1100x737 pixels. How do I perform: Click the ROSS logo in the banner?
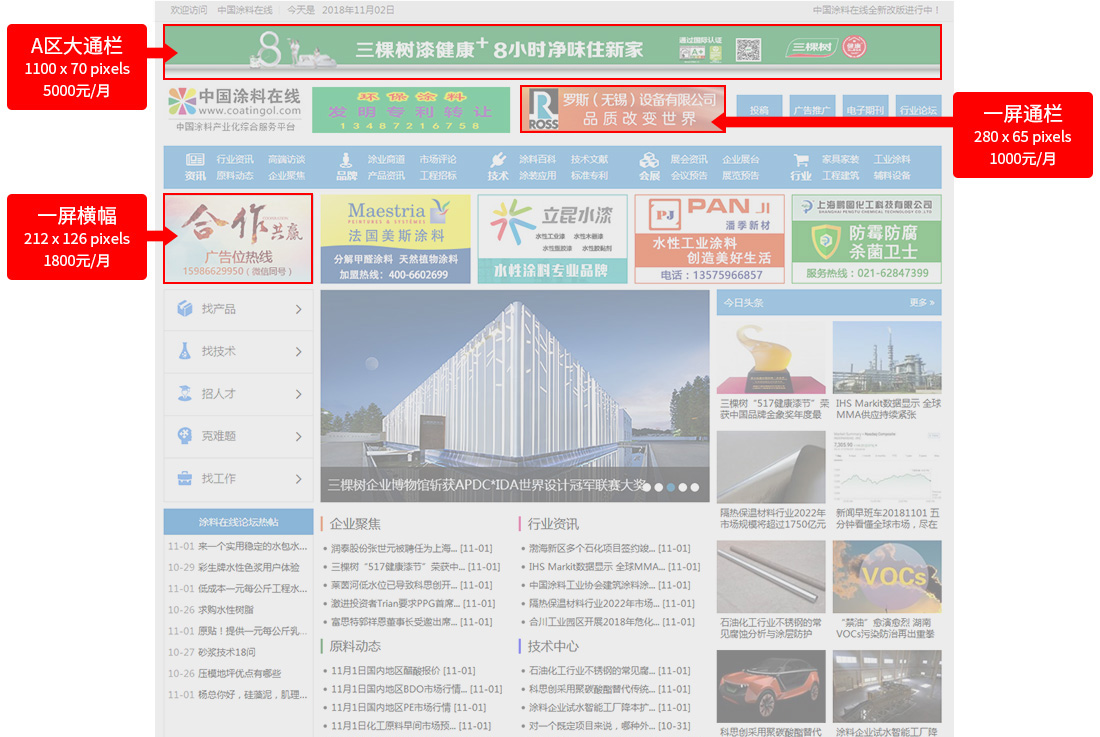543,110
